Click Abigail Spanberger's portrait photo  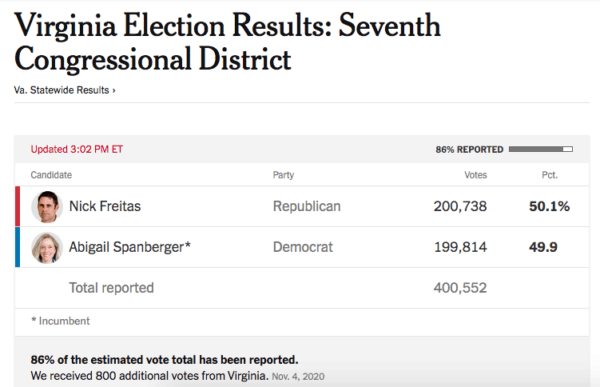pyautogui.click(x=47, y=248)
